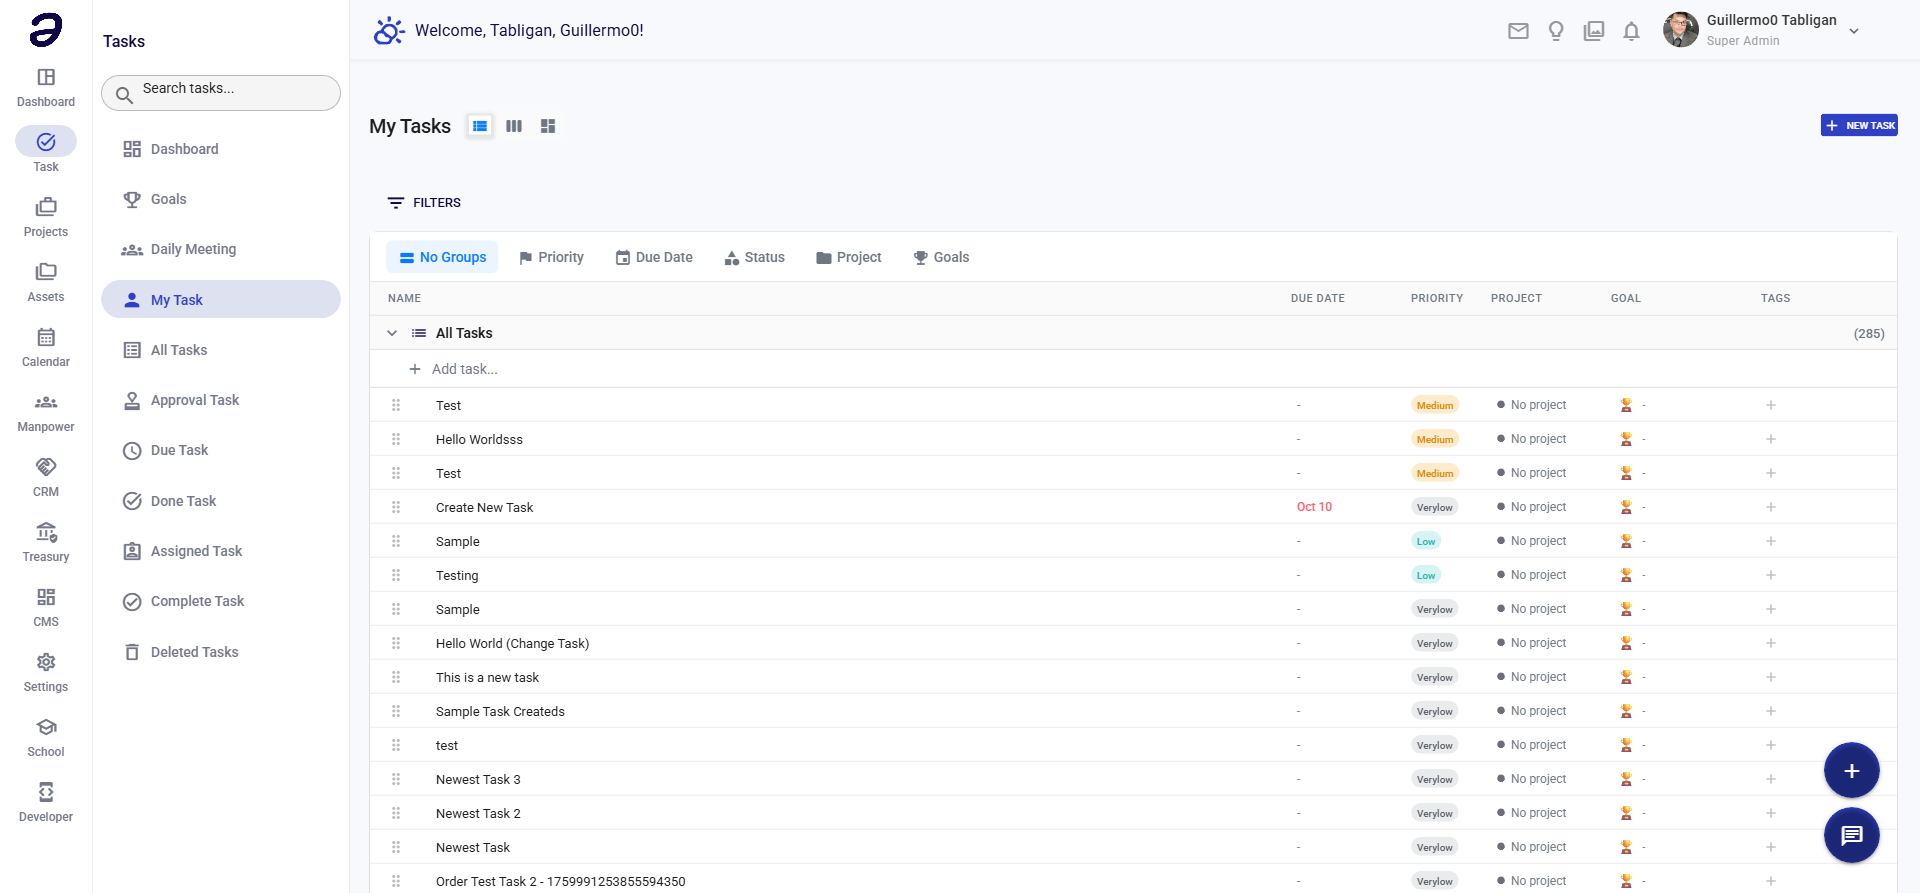Screen dimensions: 1920x893
Task: Open the mail envelope icon in header
Action: pos(1518,31)
